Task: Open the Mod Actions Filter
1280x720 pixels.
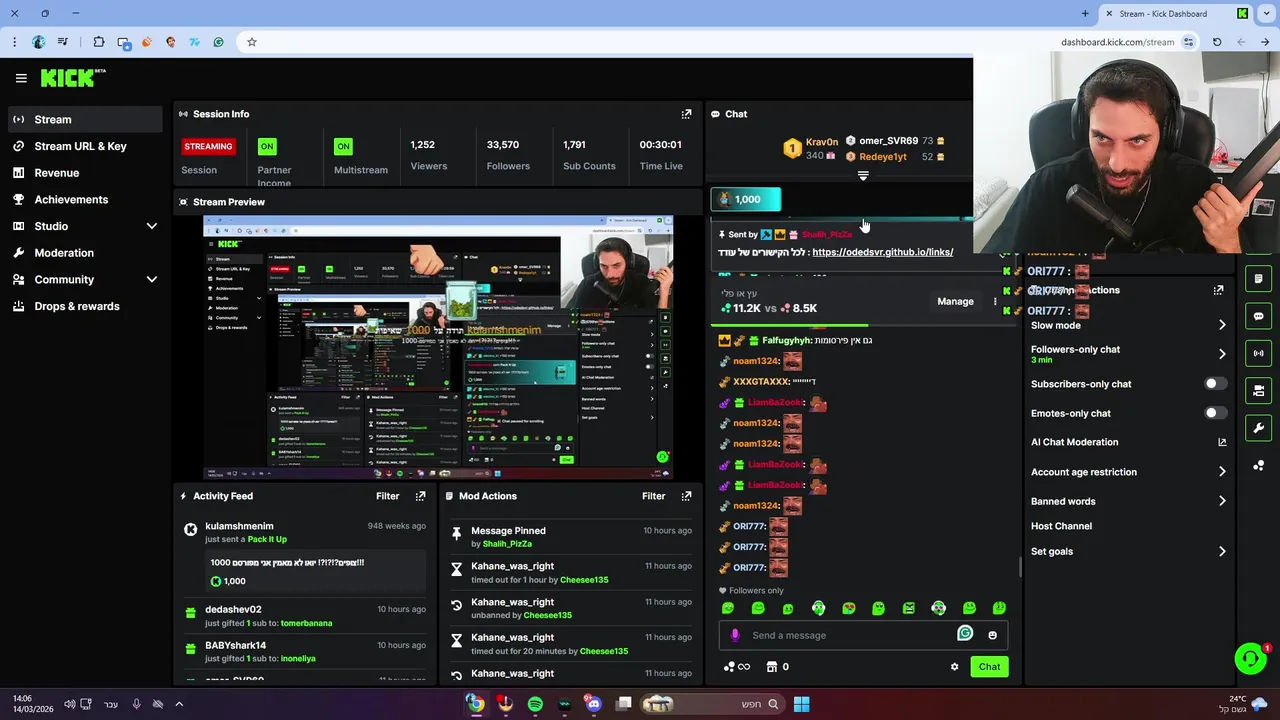Action: click(x=653, y=496)
